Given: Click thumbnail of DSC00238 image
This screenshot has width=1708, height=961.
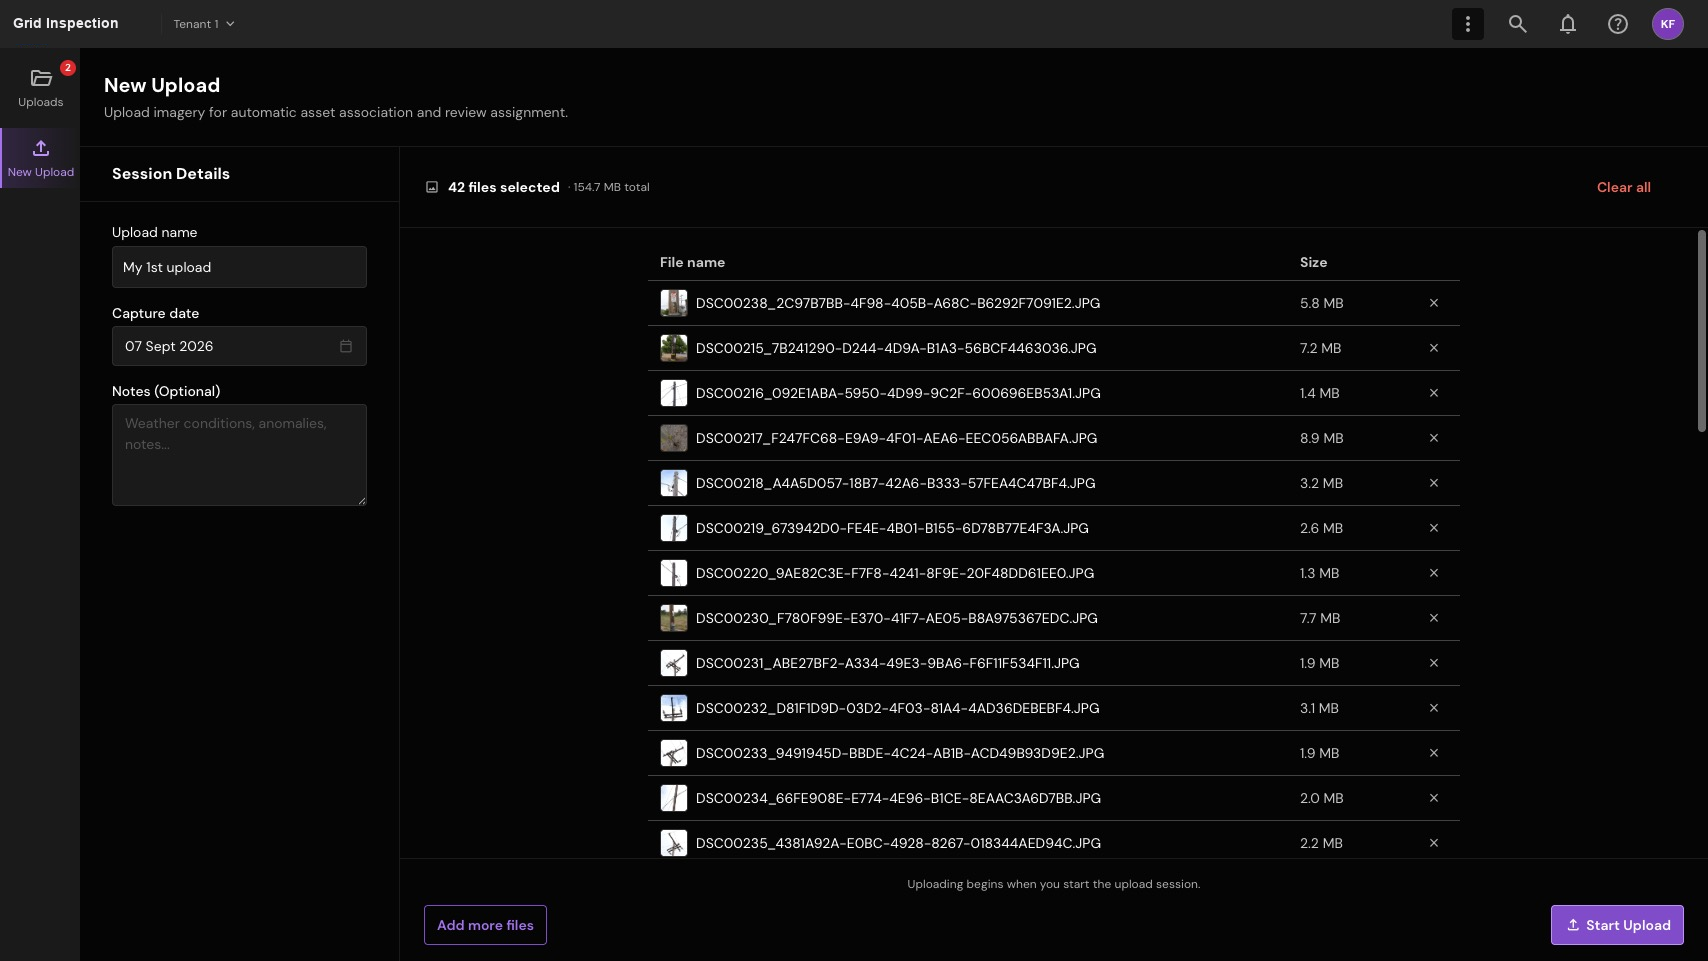Looking at the screenshot, I should pos(674,303).
